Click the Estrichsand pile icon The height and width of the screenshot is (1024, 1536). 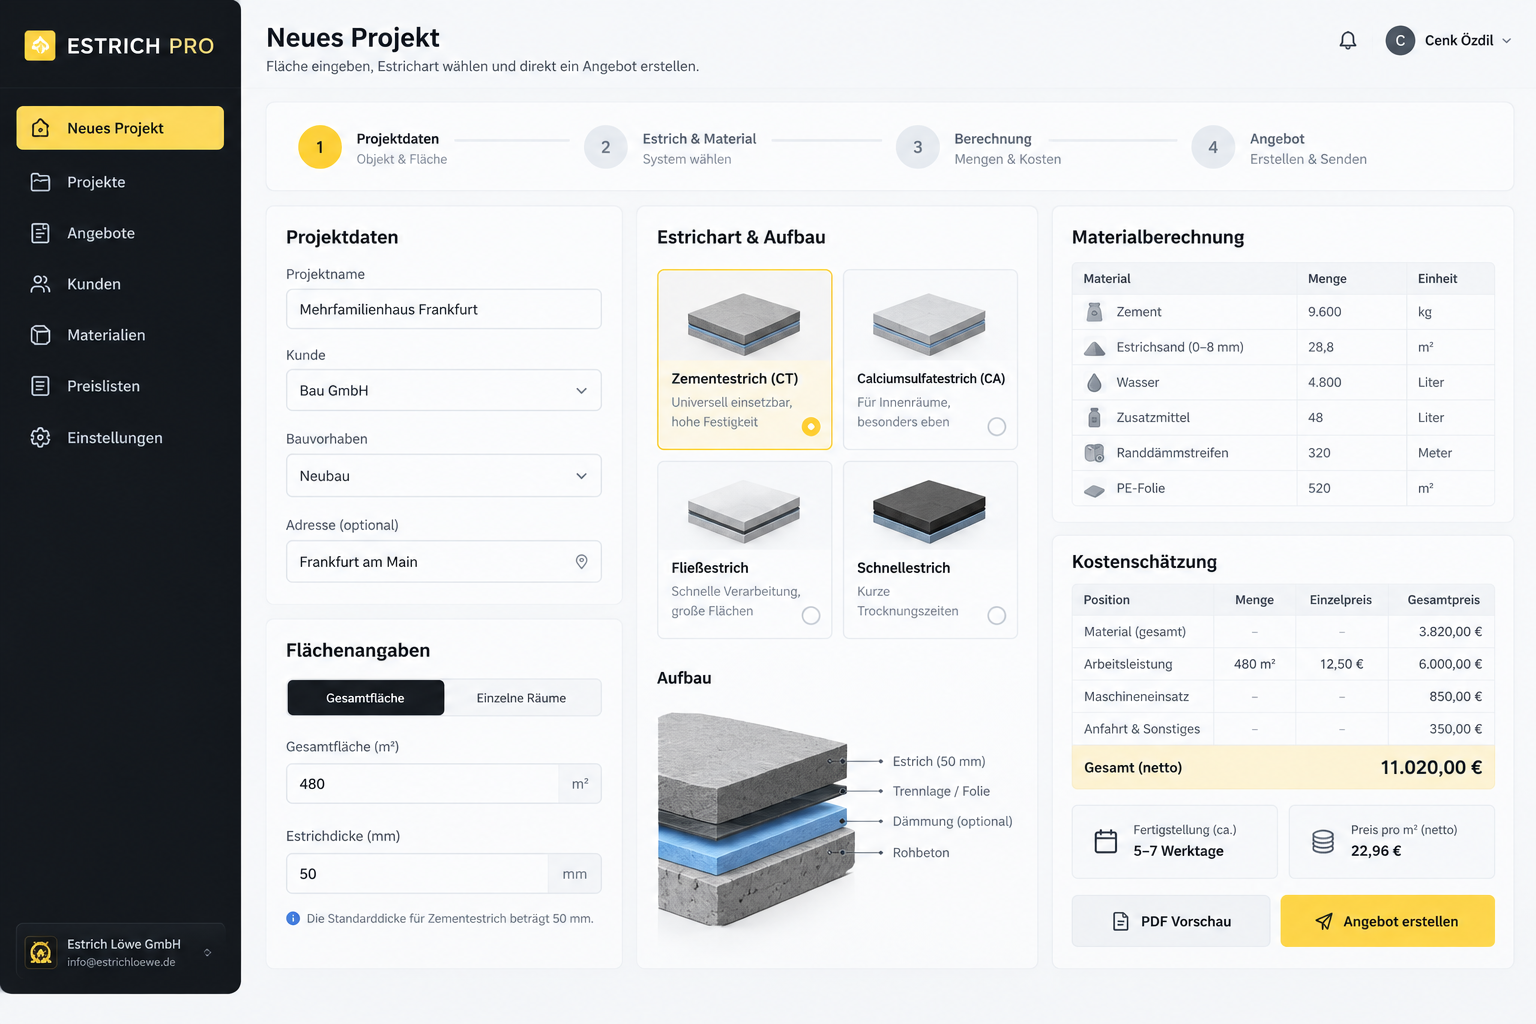pyautogui.click(x=1094, y=348)
